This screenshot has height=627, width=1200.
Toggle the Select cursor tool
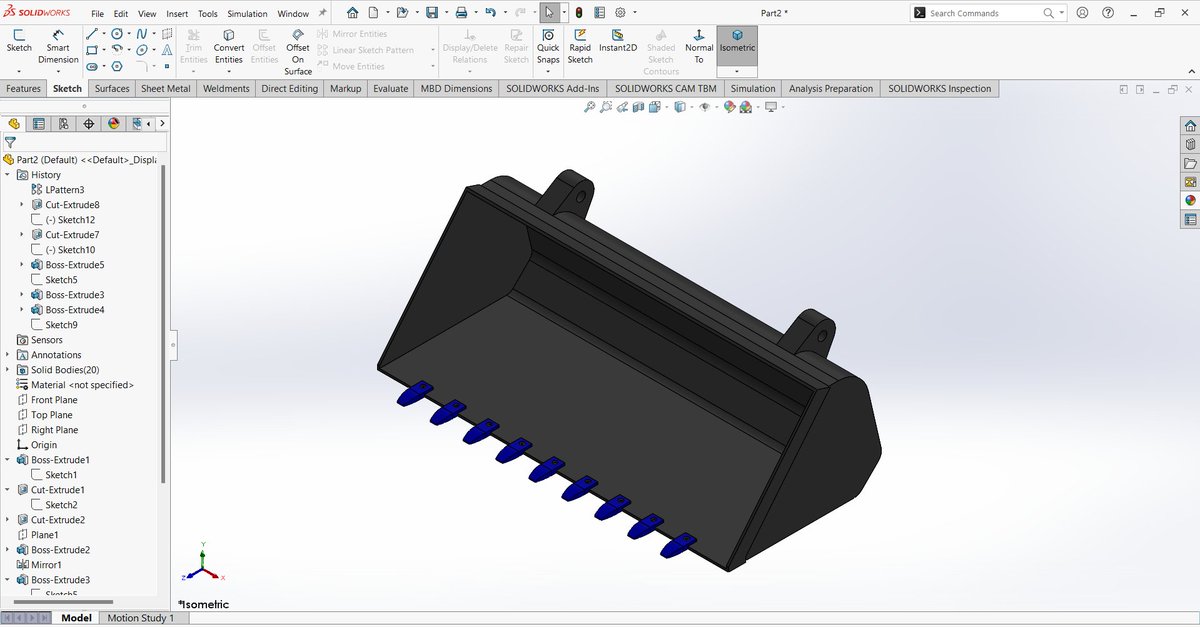pyautogui.click(x=550, y=13)
